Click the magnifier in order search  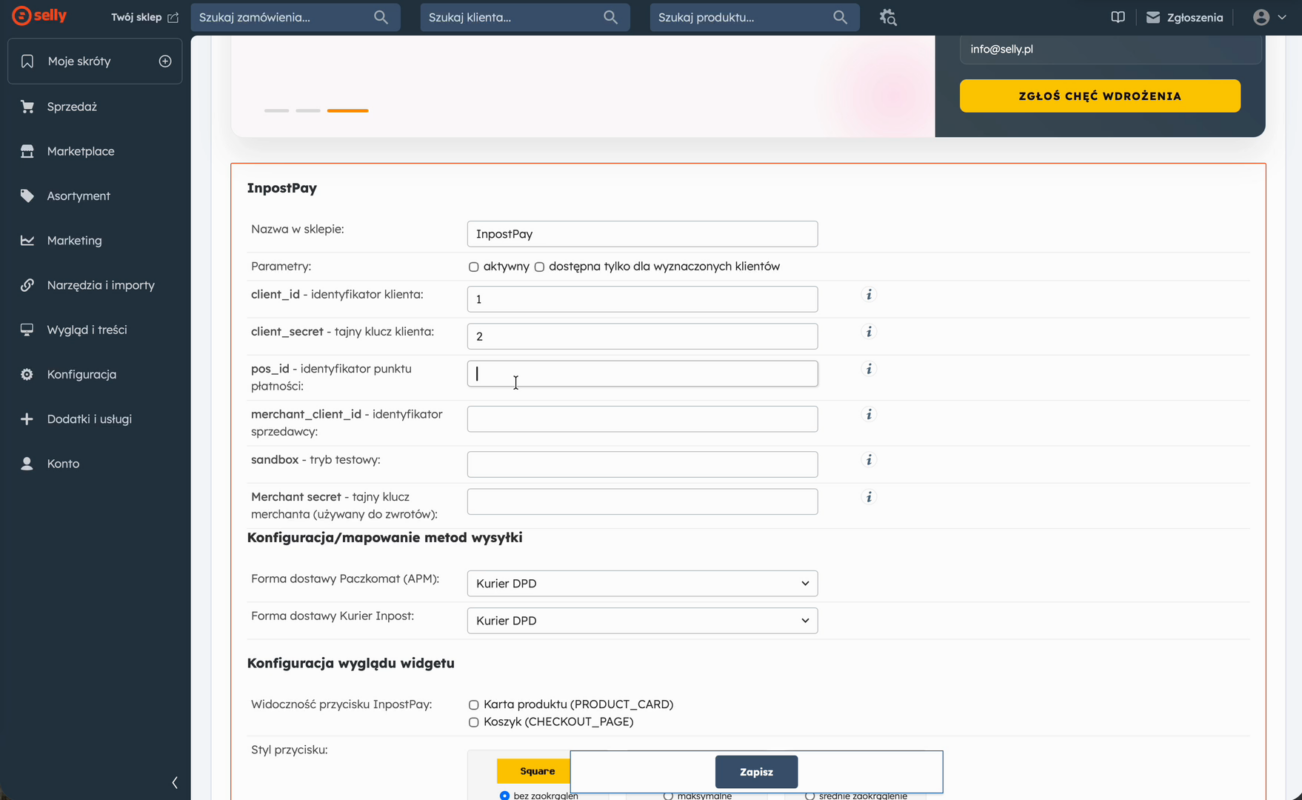point(381,17)
